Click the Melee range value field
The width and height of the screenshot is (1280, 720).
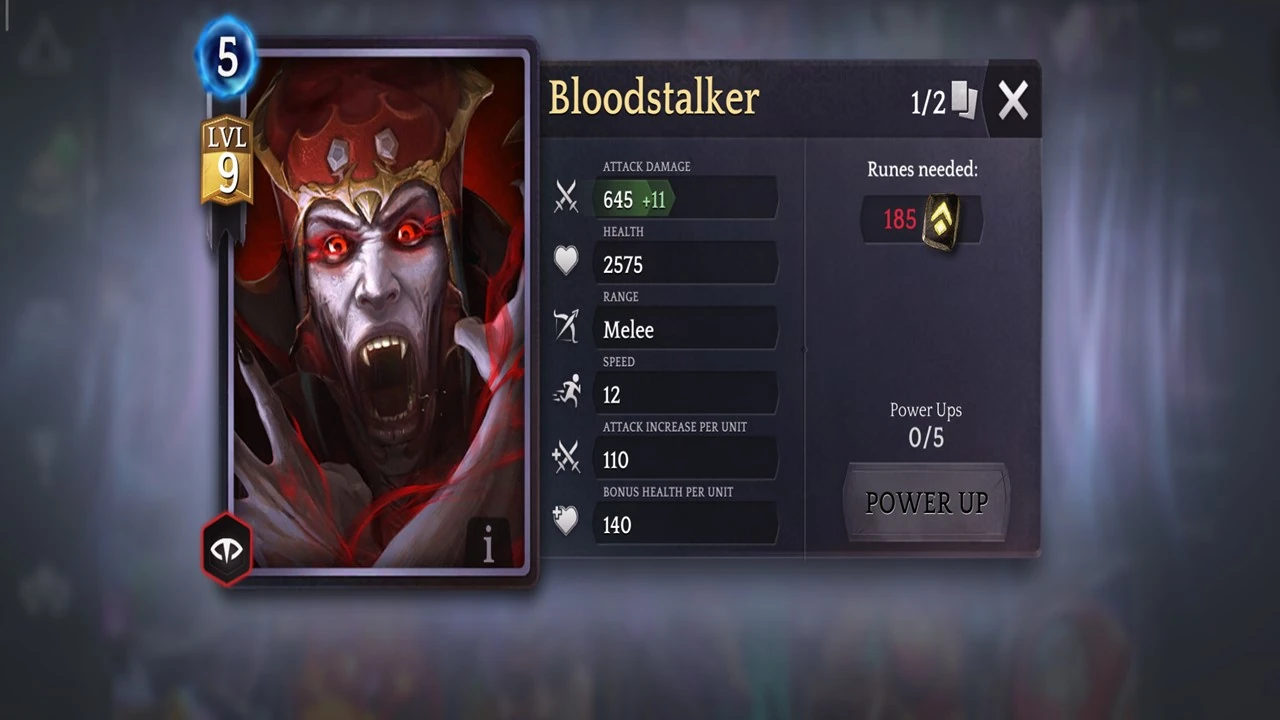coord(685,329)
